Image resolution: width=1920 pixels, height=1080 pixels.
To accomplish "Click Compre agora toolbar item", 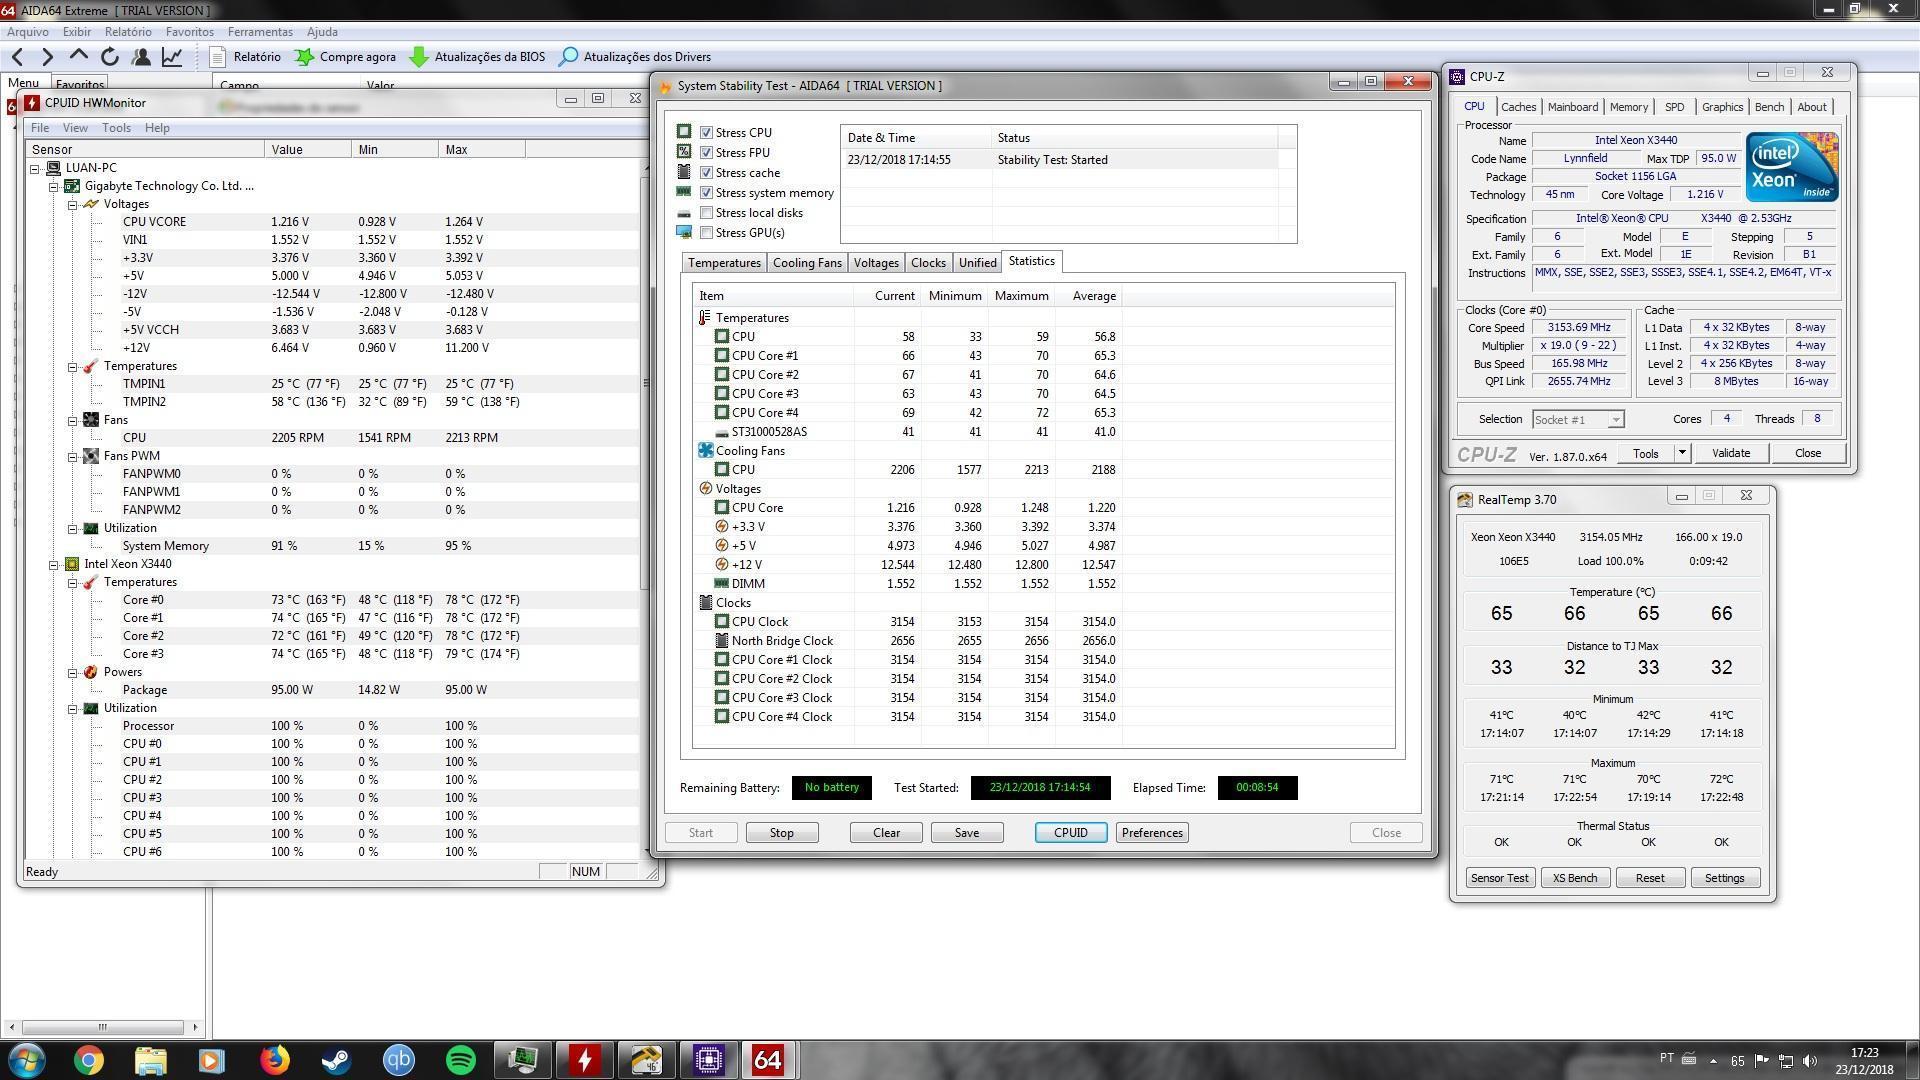I will coord(345,57).
